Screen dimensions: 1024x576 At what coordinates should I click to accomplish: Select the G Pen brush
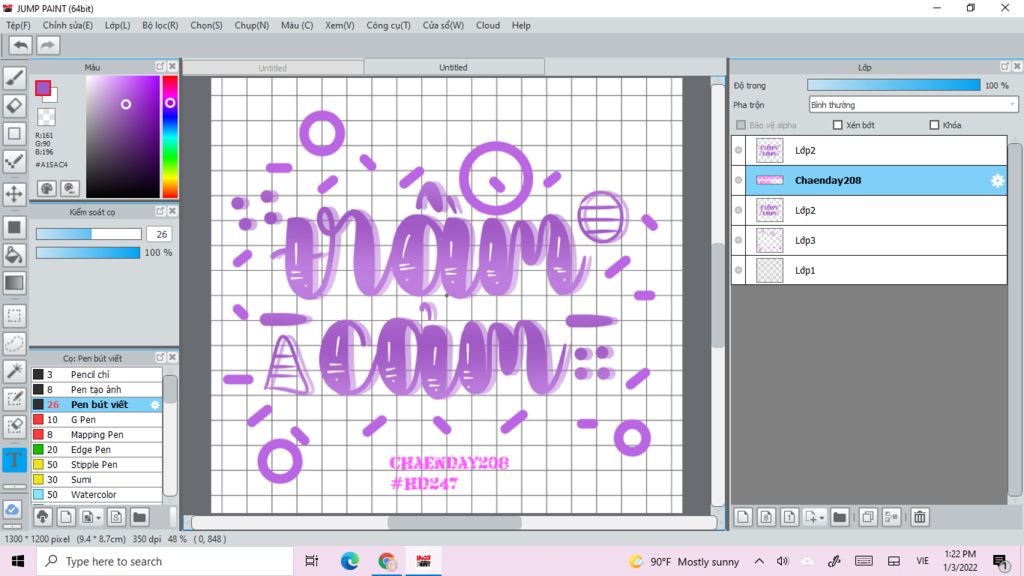(97, 420)
